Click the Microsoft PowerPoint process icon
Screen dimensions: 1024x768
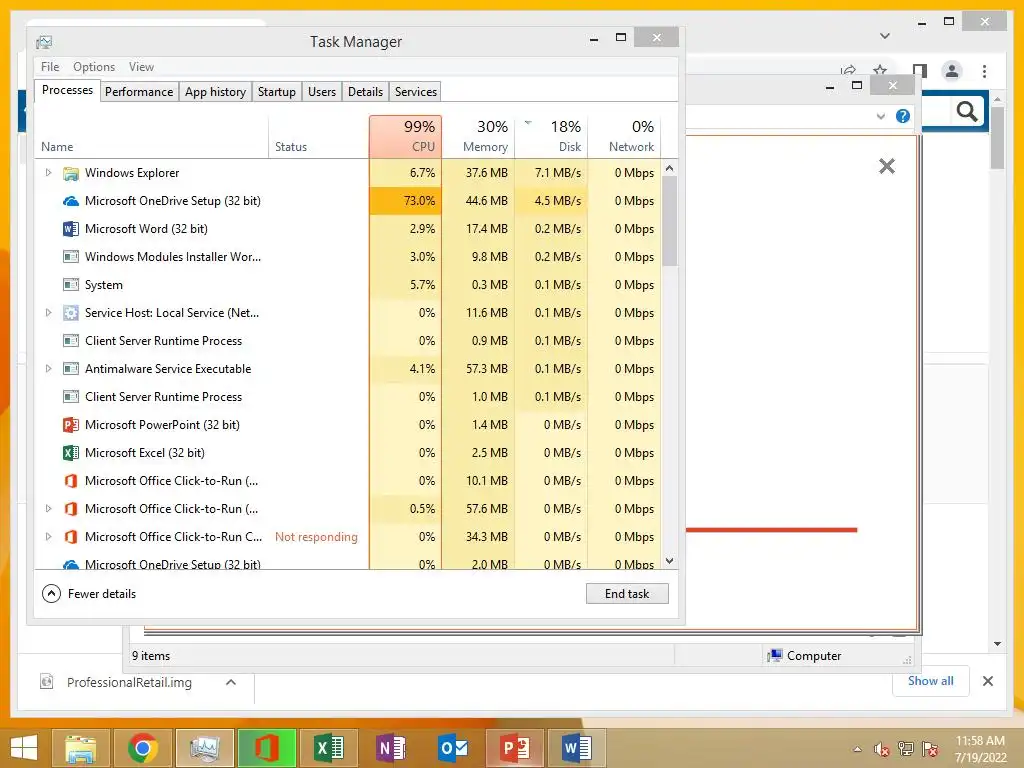click(x=71, y=425)
